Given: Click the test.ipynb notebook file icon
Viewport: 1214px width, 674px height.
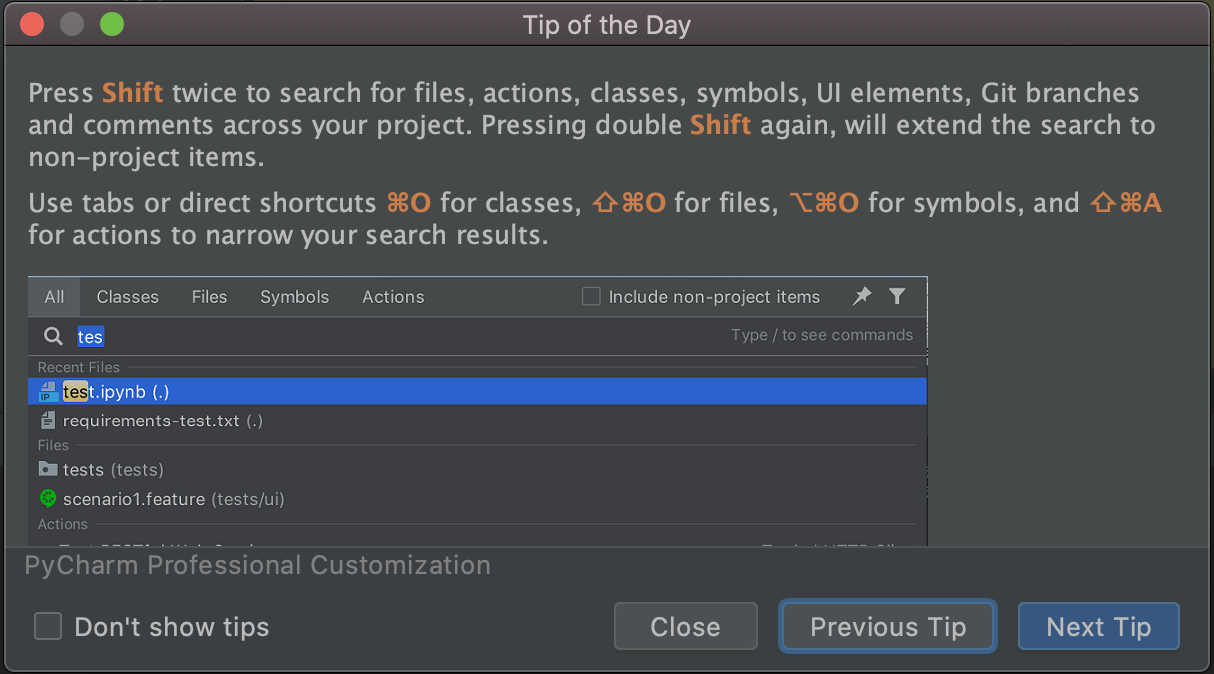Looking at the screenshot, I should tap(47, 392).
